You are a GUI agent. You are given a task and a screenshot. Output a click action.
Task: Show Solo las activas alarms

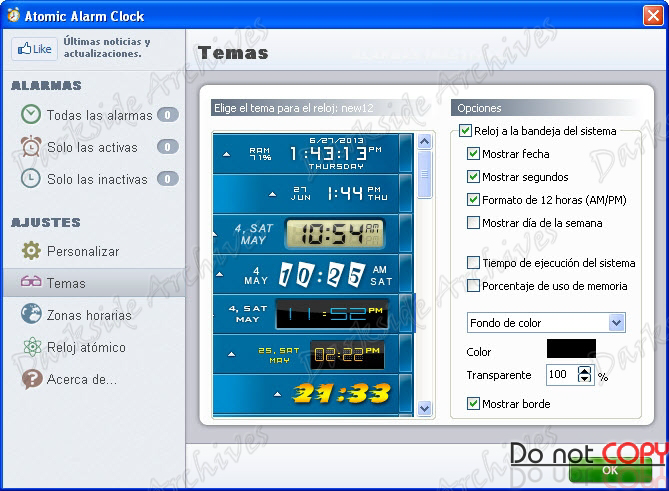click(x=92, y=147)
